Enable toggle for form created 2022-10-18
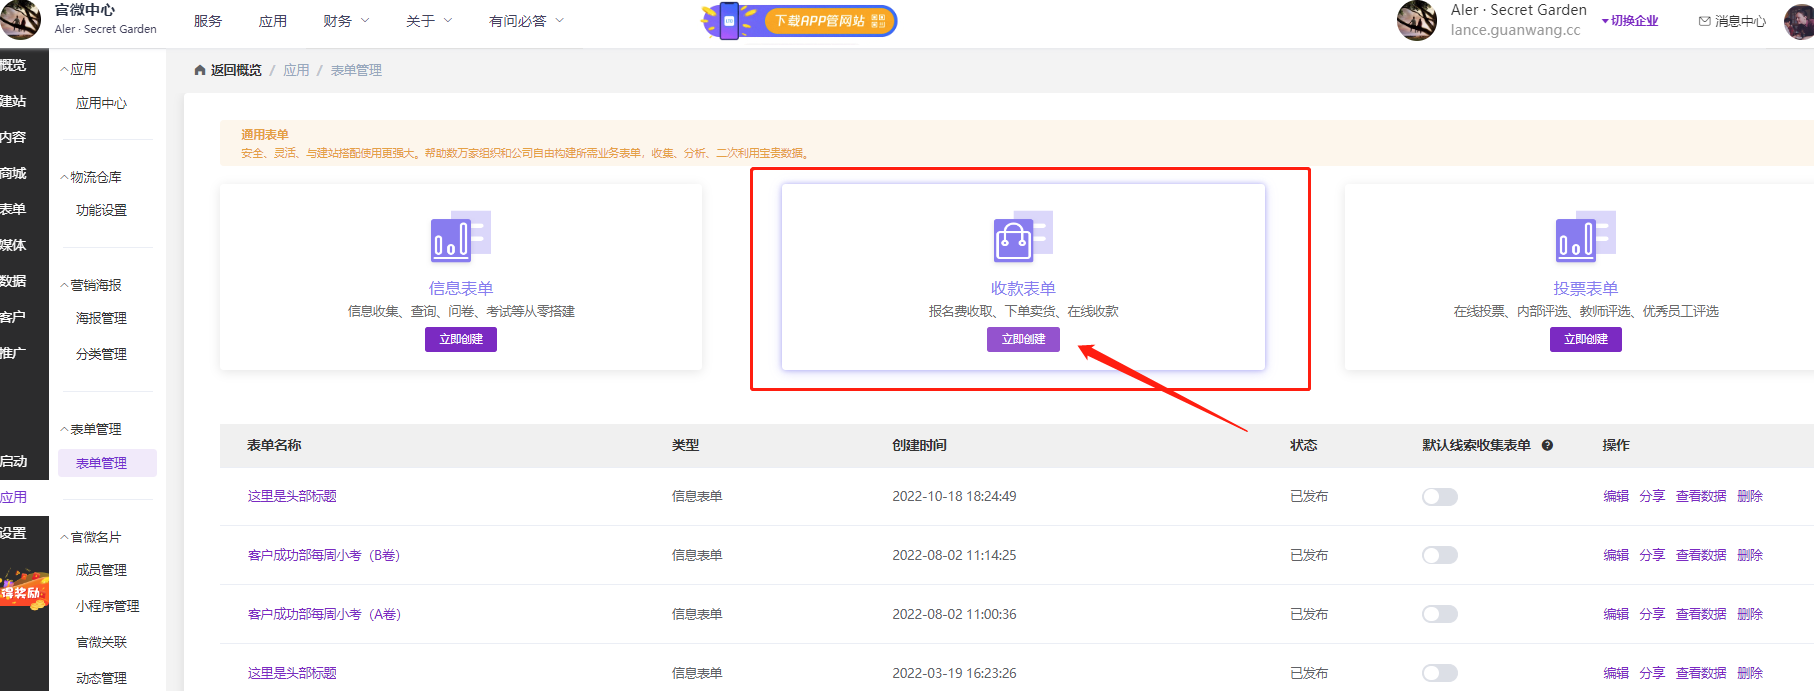Screen dimensions: 1814x691 pyautogui.click(x=1439, y=497)
